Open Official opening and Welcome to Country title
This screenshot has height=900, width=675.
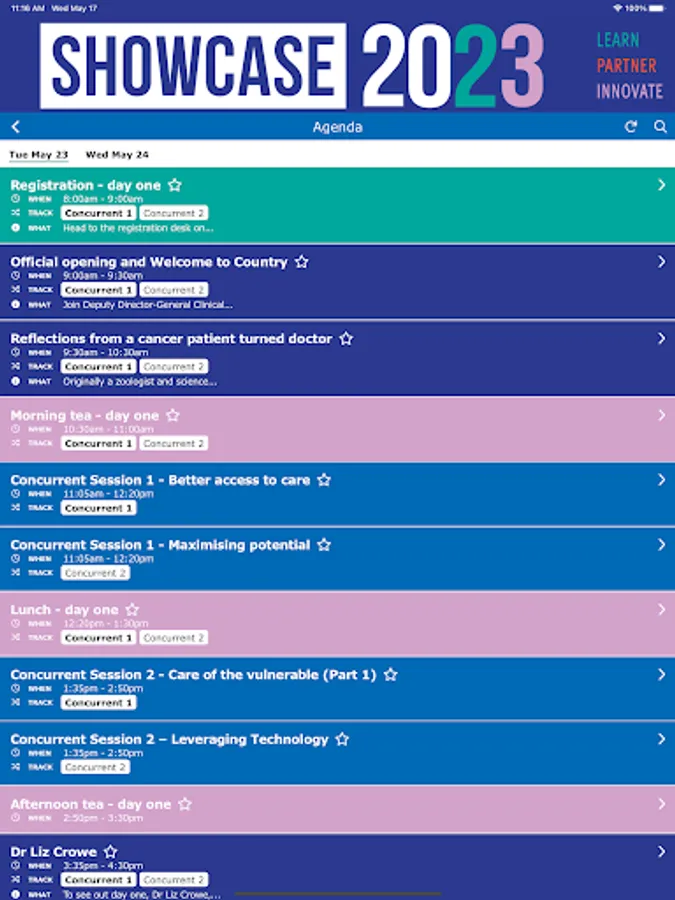149,262
